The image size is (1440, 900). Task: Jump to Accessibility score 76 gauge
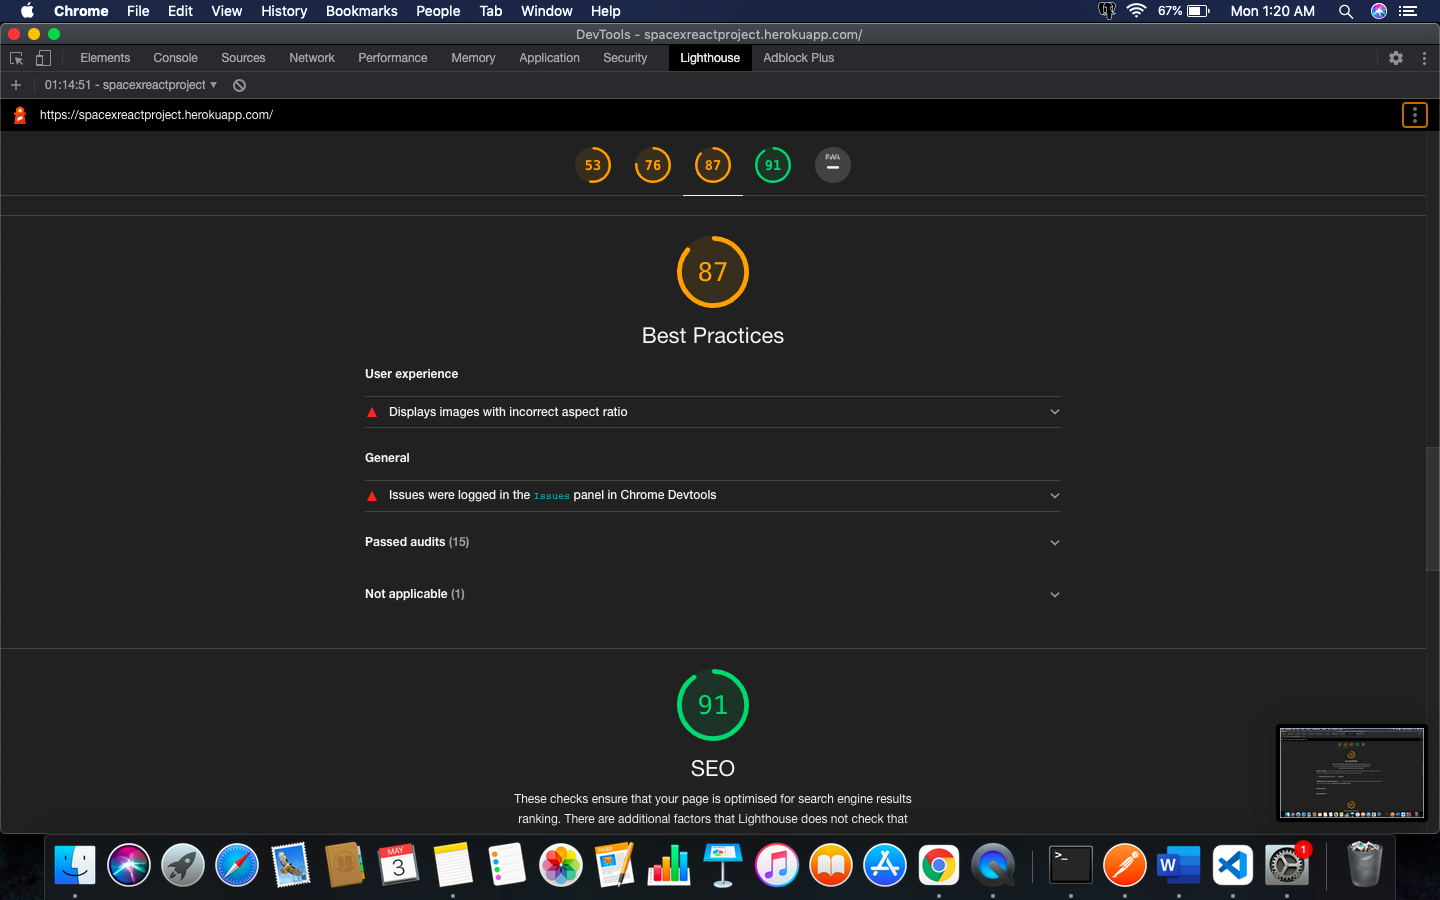[x=653, y=165]
